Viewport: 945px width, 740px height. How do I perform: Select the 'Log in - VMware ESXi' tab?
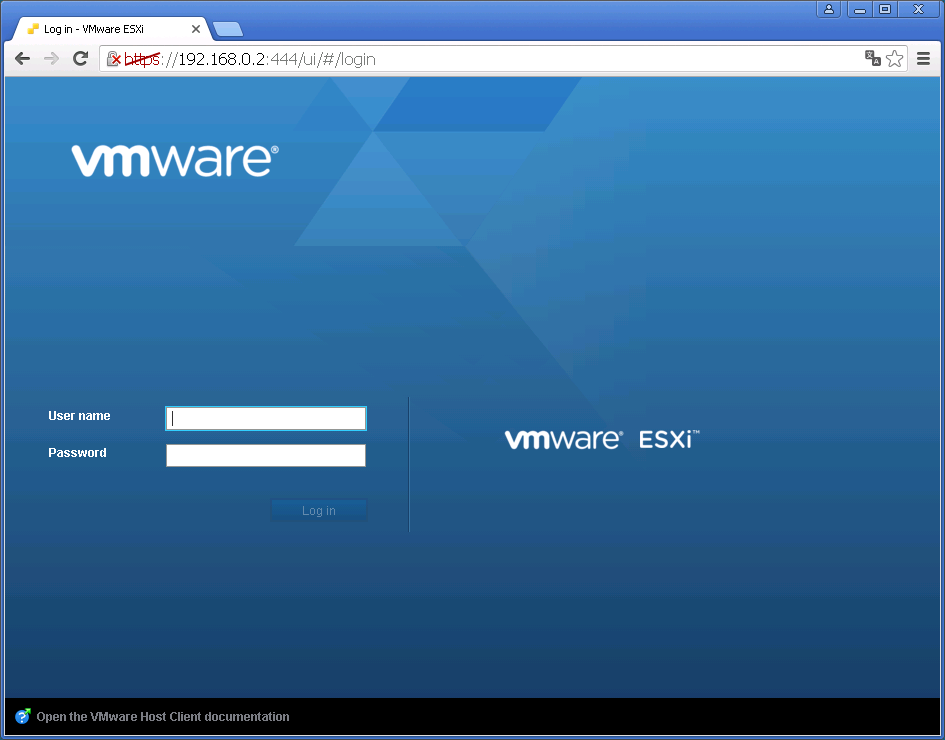[111, 29]
